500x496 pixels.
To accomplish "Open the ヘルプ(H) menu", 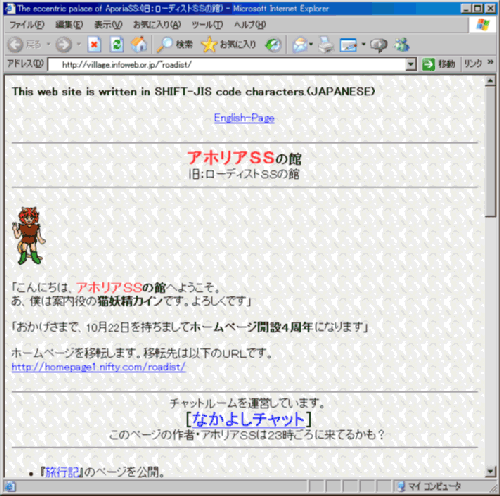I will click(x=250, y=24).
